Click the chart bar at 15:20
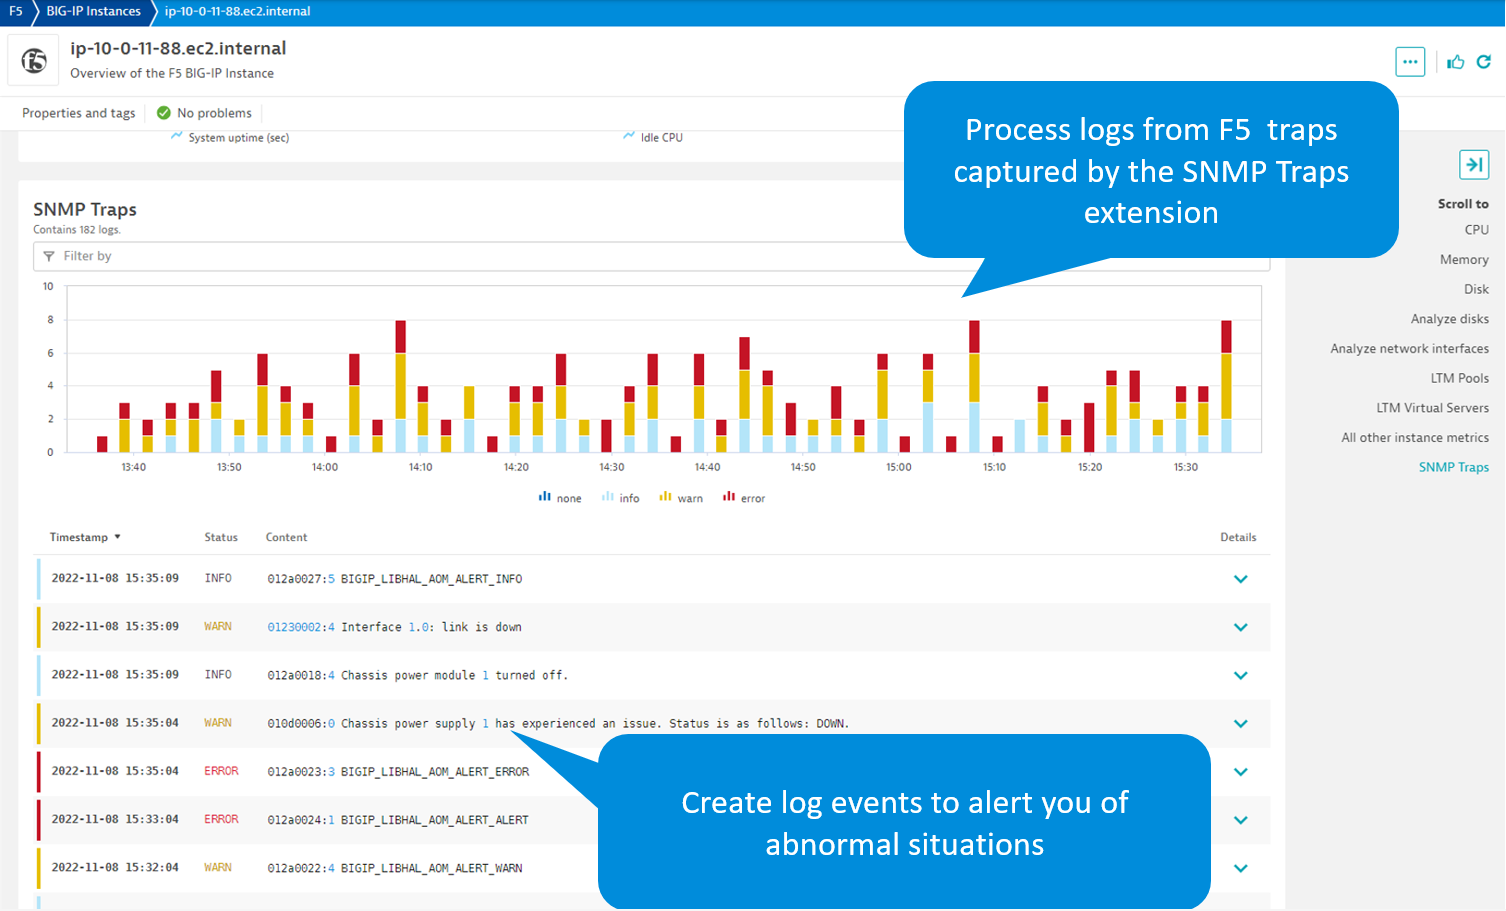 click(1089, 428)
